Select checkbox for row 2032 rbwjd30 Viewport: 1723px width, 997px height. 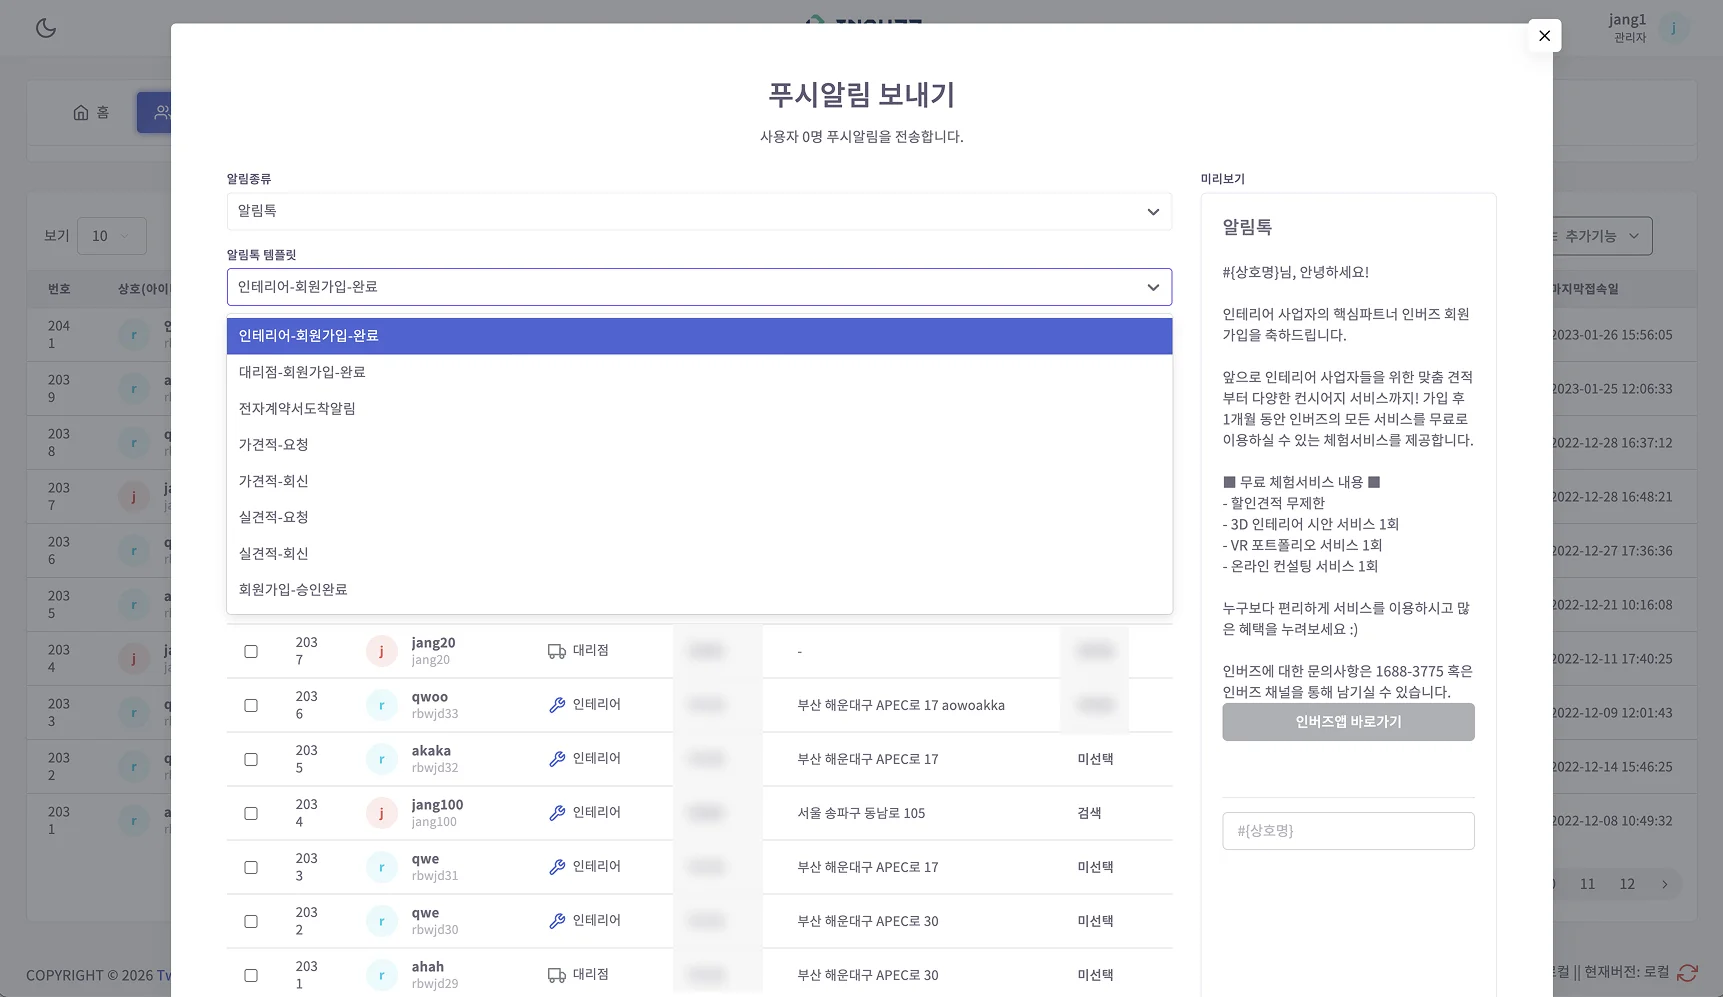[251, 921]
